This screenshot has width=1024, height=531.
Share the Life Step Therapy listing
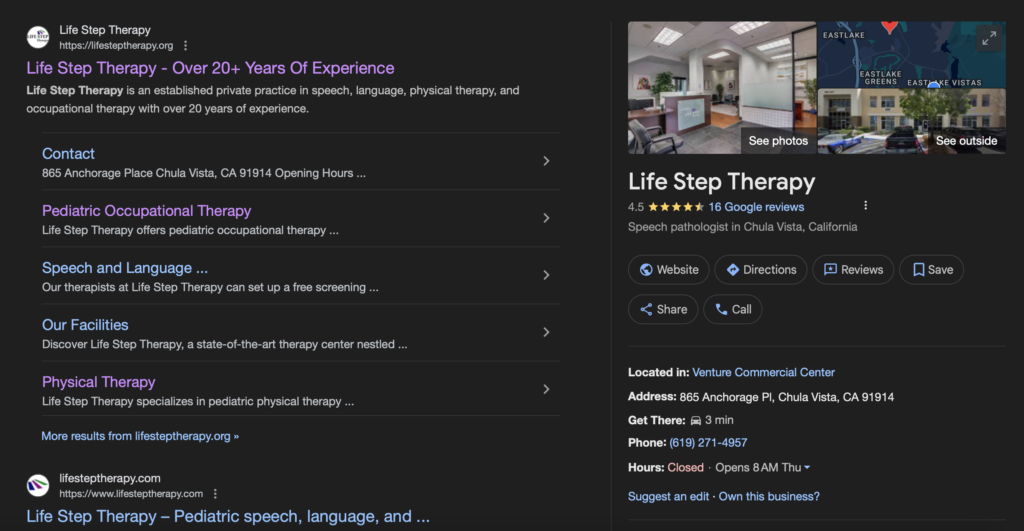[663, 310]
